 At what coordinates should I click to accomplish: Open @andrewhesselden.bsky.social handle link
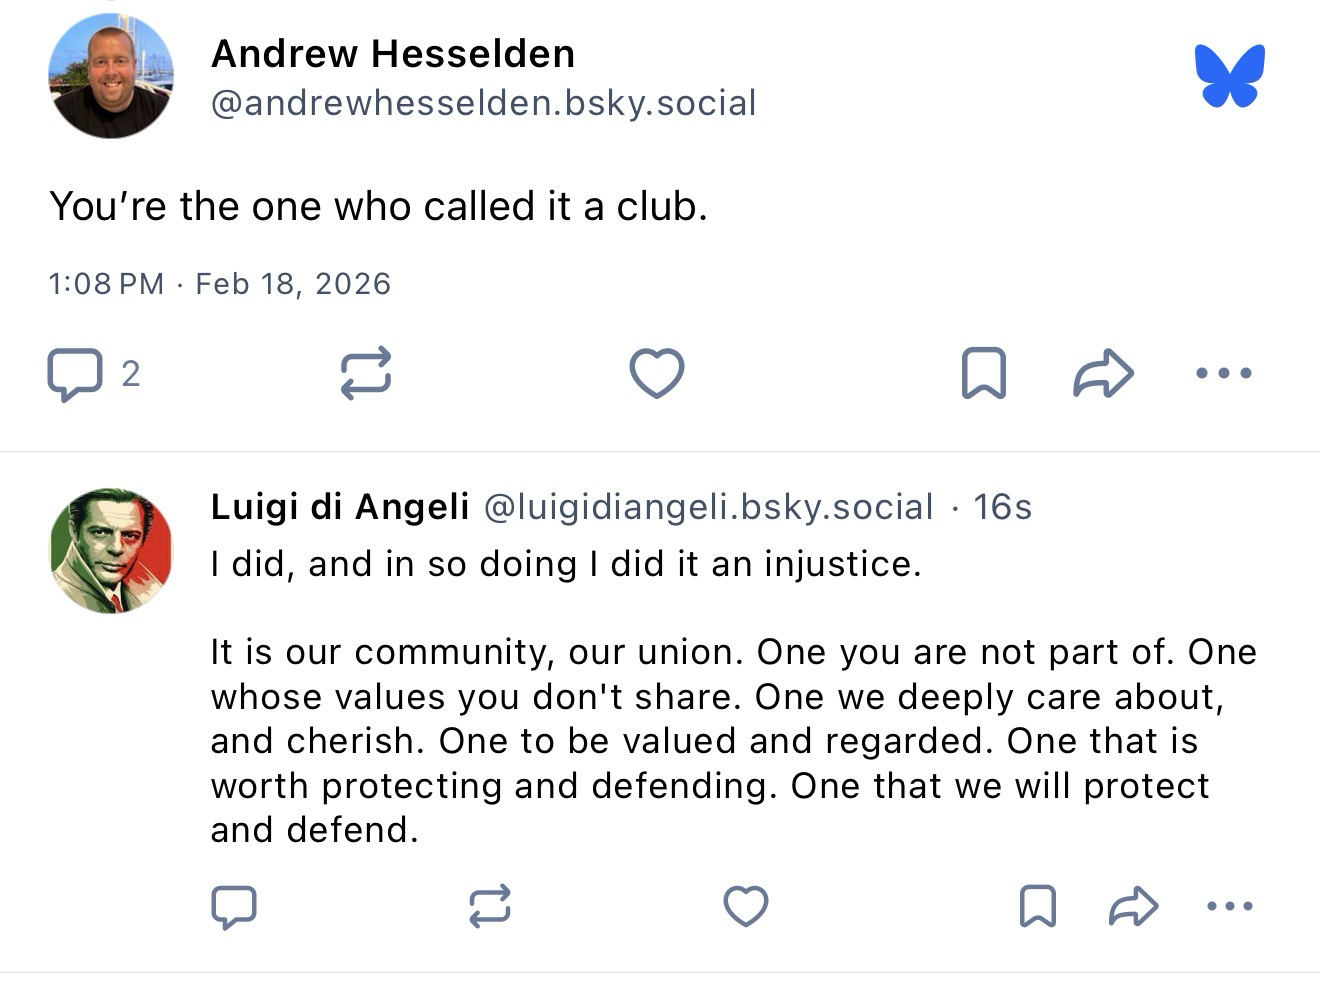[483, 103]
